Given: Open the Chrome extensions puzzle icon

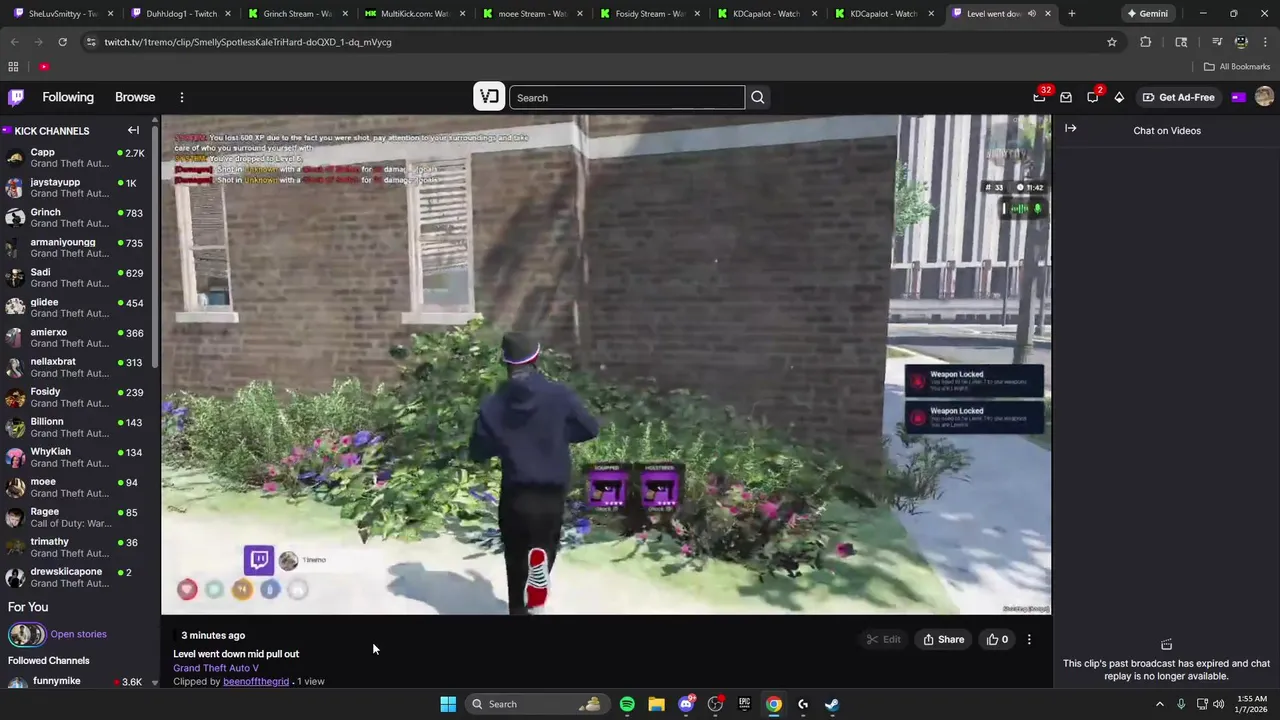Looking at the screenshot, I should click(x=1146, y=42).
